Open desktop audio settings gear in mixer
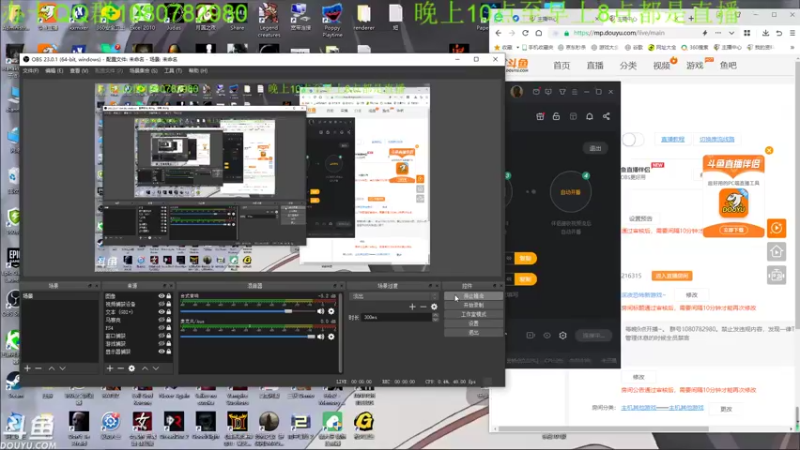800x450 pixels. pos(331,311)
